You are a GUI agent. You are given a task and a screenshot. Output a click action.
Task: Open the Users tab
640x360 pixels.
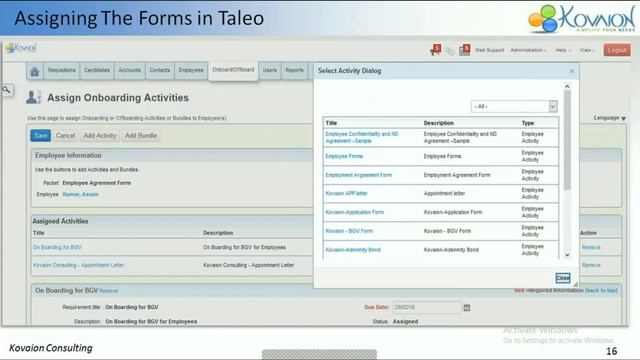[270, 71]
